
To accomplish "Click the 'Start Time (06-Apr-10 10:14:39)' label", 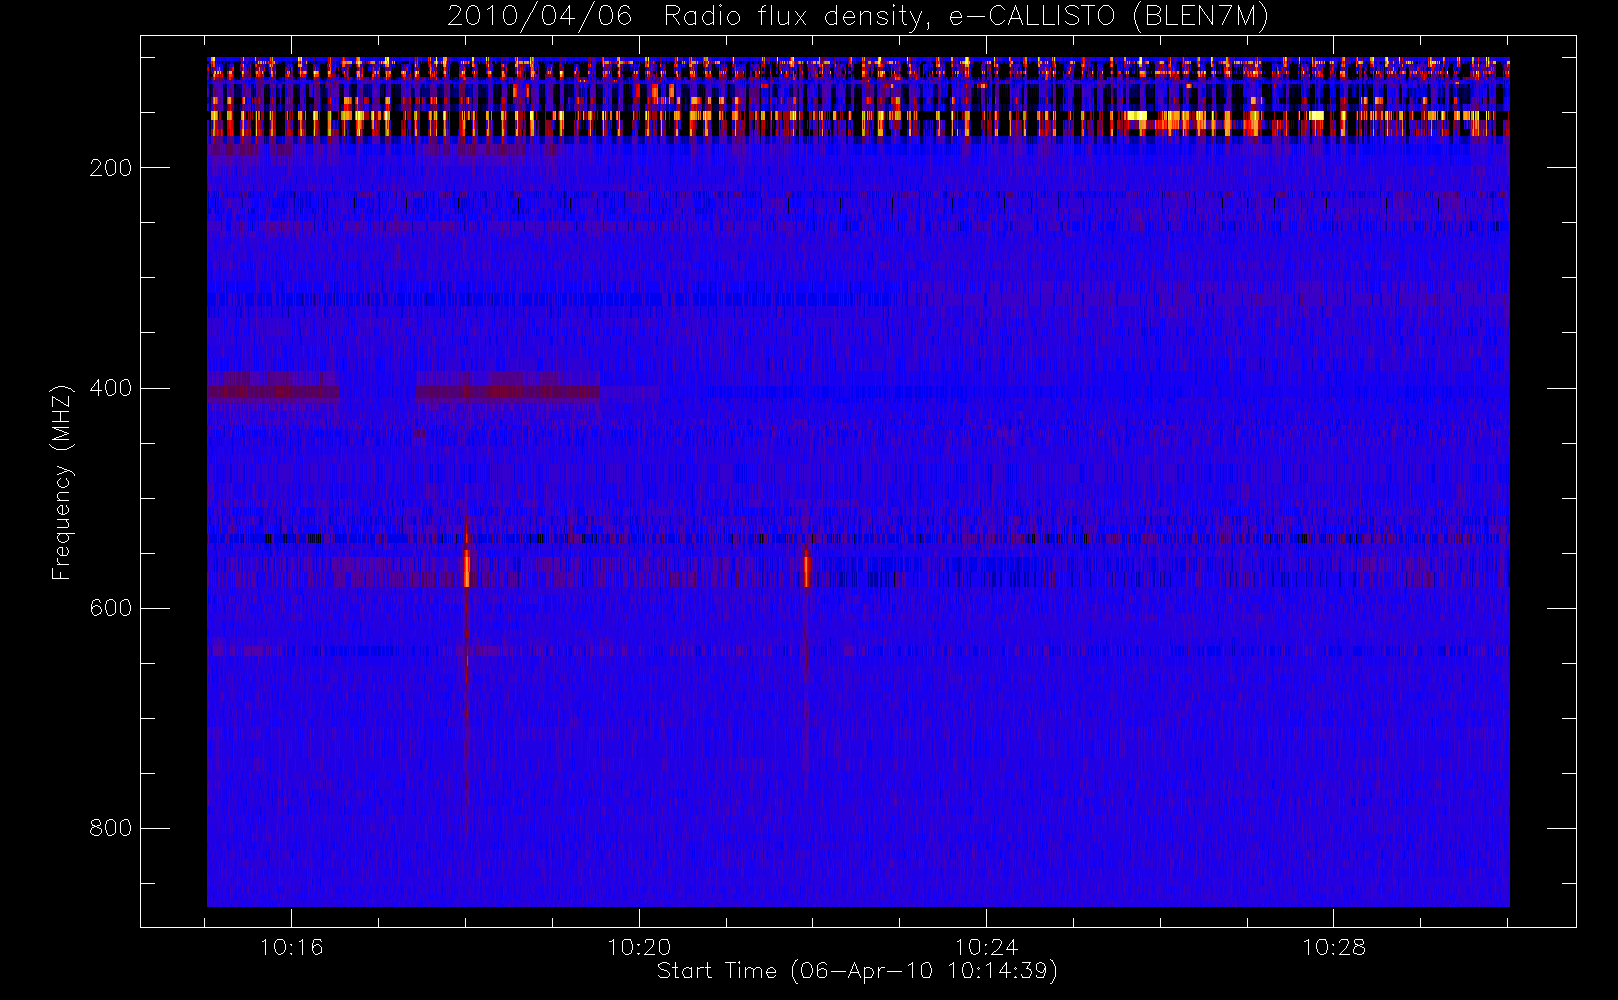I will [x=857, y=970].
